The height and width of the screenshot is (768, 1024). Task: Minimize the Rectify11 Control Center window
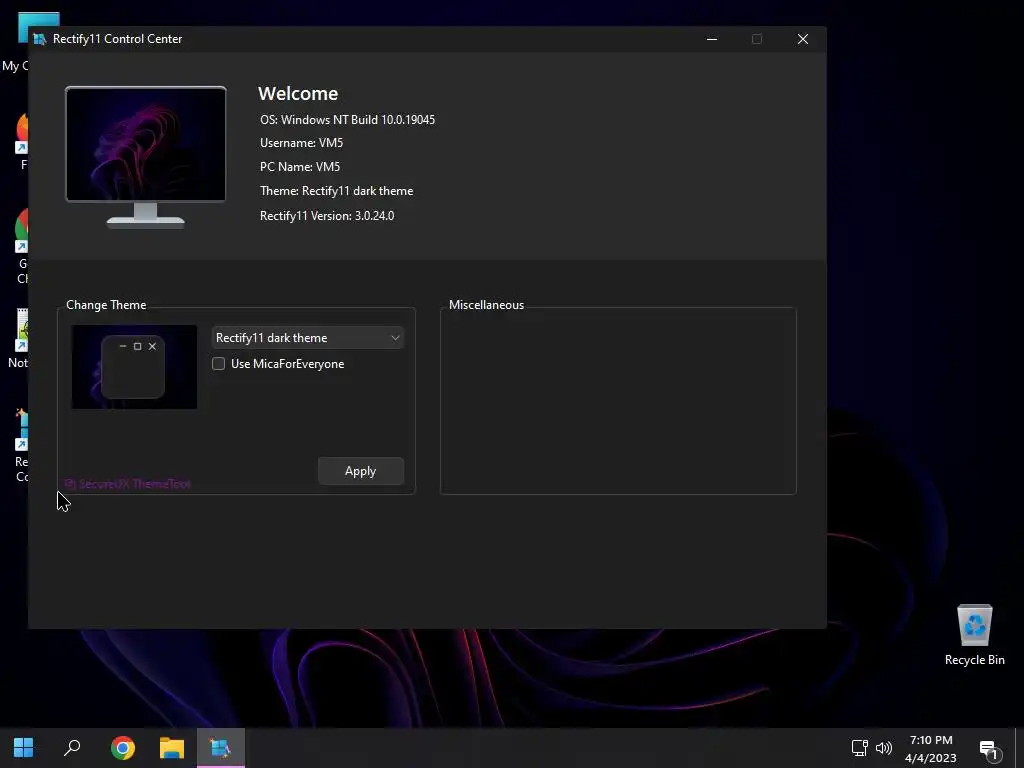coord(712,39)
